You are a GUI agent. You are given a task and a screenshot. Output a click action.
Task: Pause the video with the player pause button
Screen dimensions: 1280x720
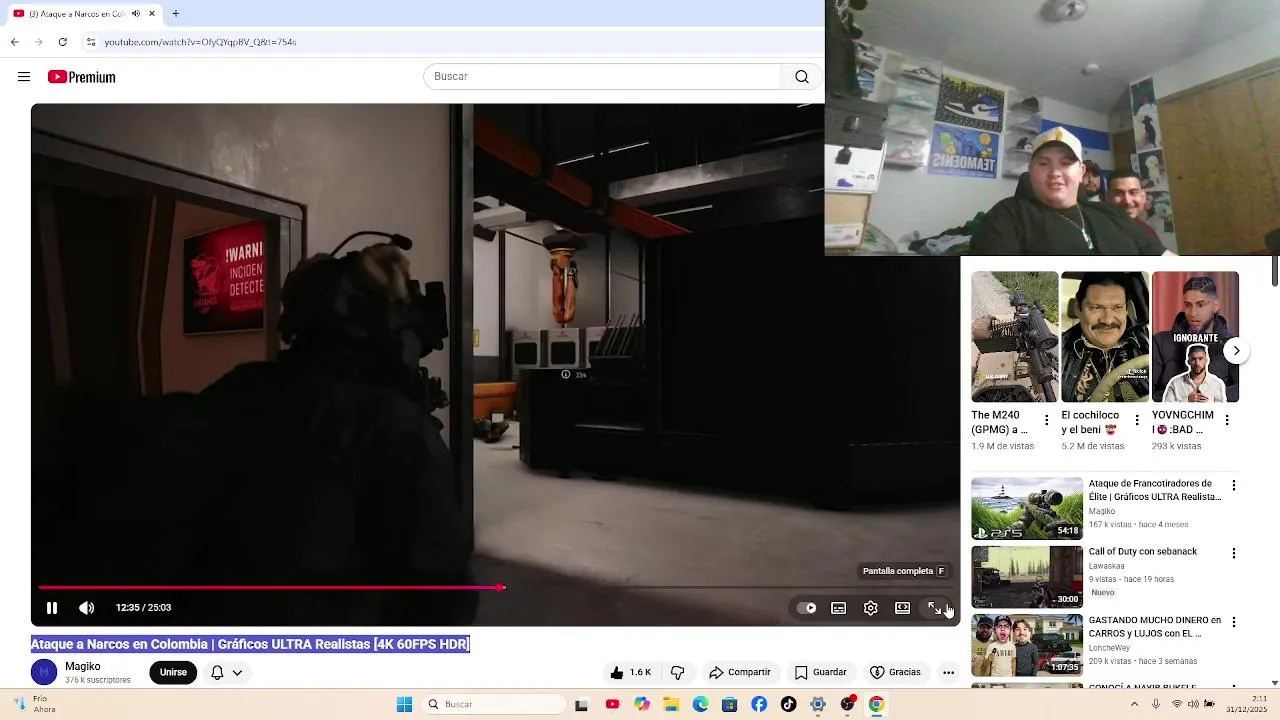tap(52, 608)
